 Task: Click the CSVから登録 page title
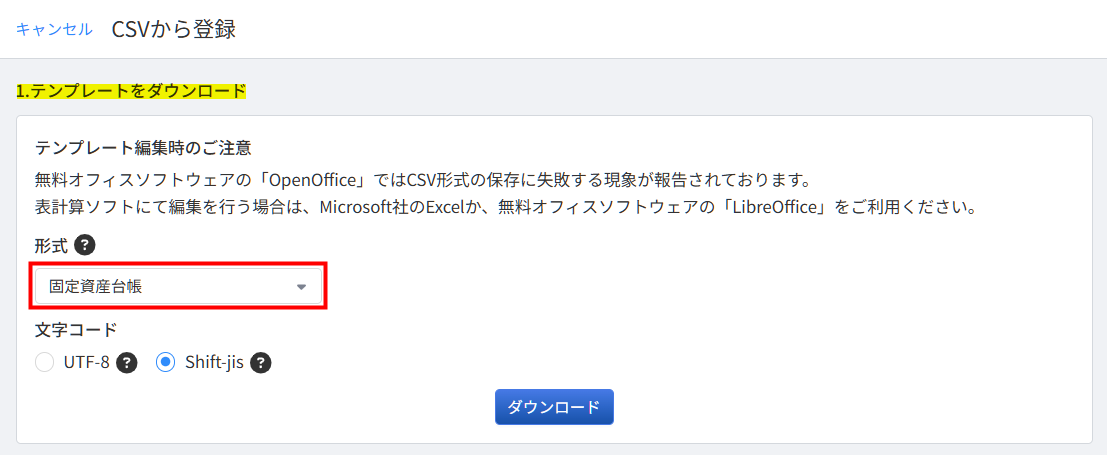pyautogui.click(x=174, y=30)
